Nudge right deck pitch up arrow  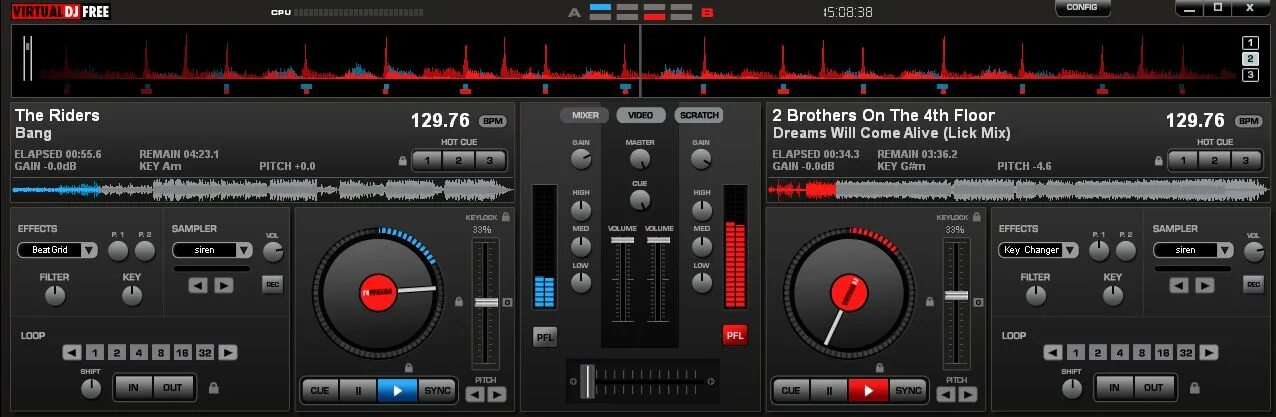click(x=967, y=394)
